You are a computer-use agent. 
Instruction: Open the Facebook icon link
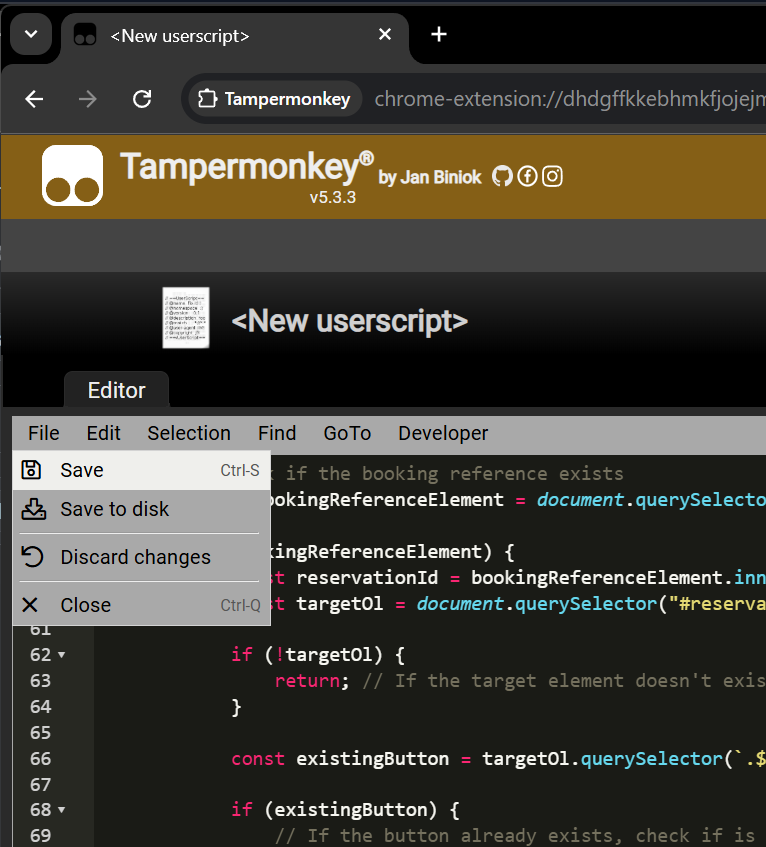click(x=527, y=177)
